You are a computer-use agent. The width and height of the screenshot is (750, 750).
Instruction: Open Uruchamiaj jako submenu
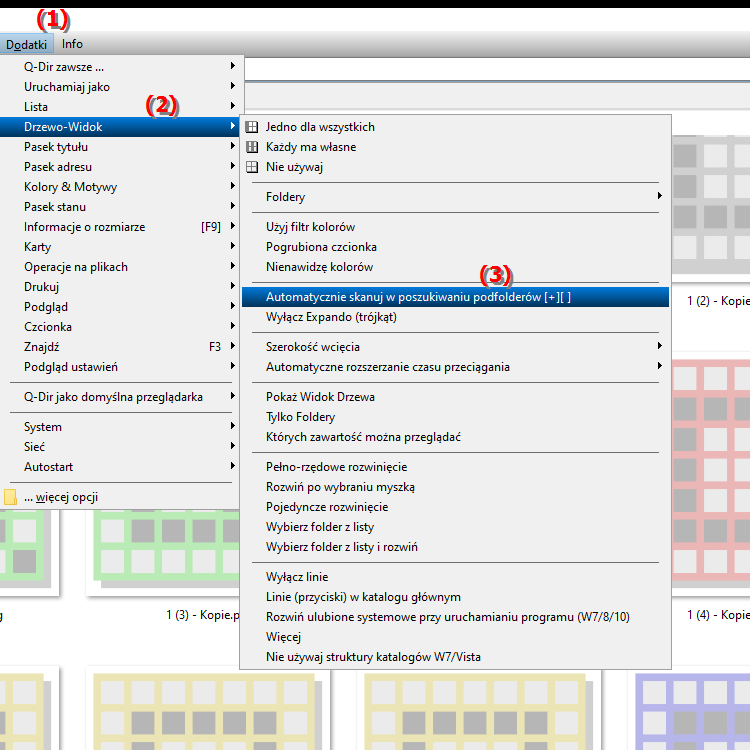coord(120,87)
